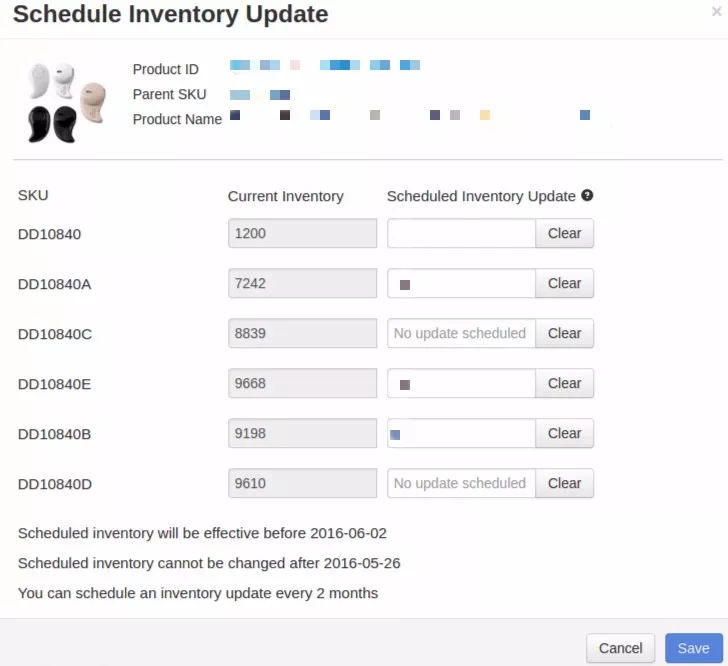Click current inventory field showing 1200
This screenshot has width=728, height=666.
click(302, 233)
